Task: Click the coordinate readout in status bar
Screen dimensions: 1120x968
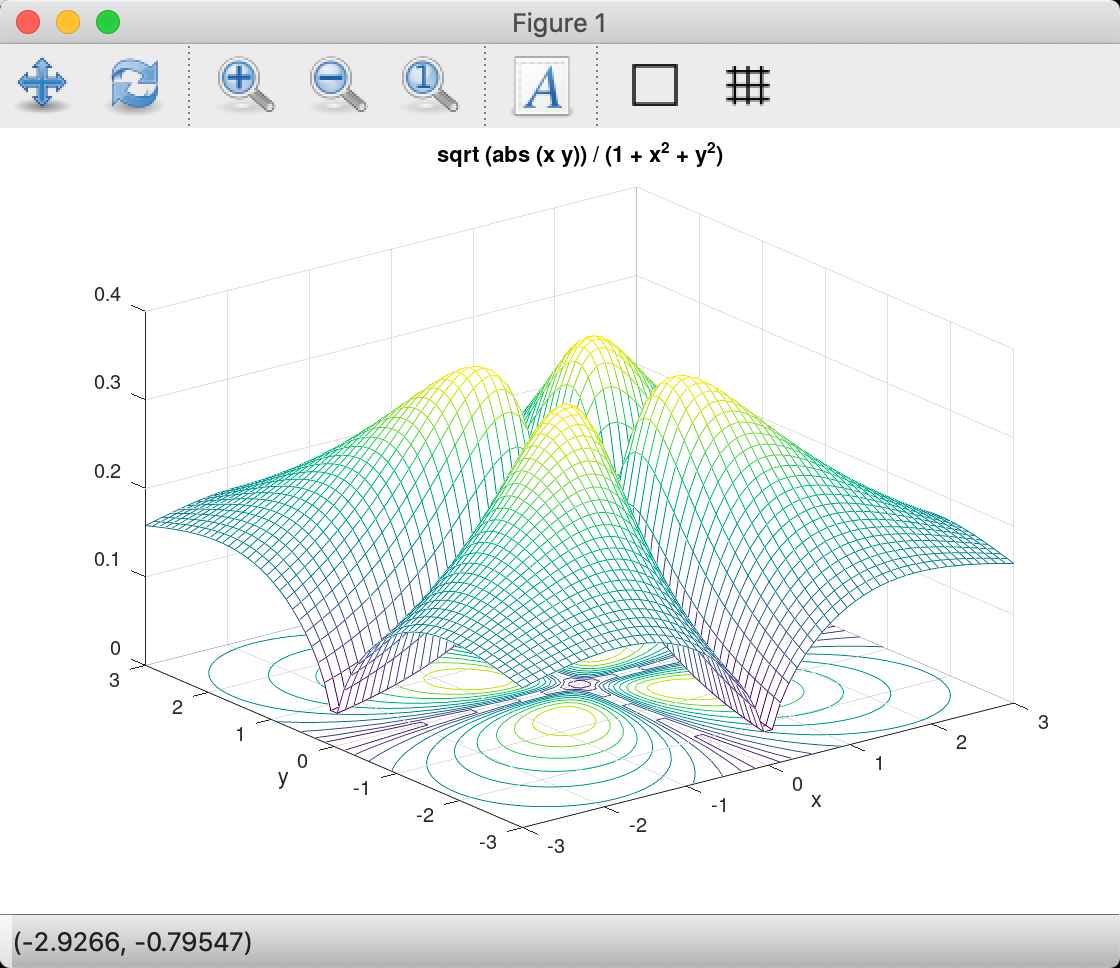Action: click(132, 941)
